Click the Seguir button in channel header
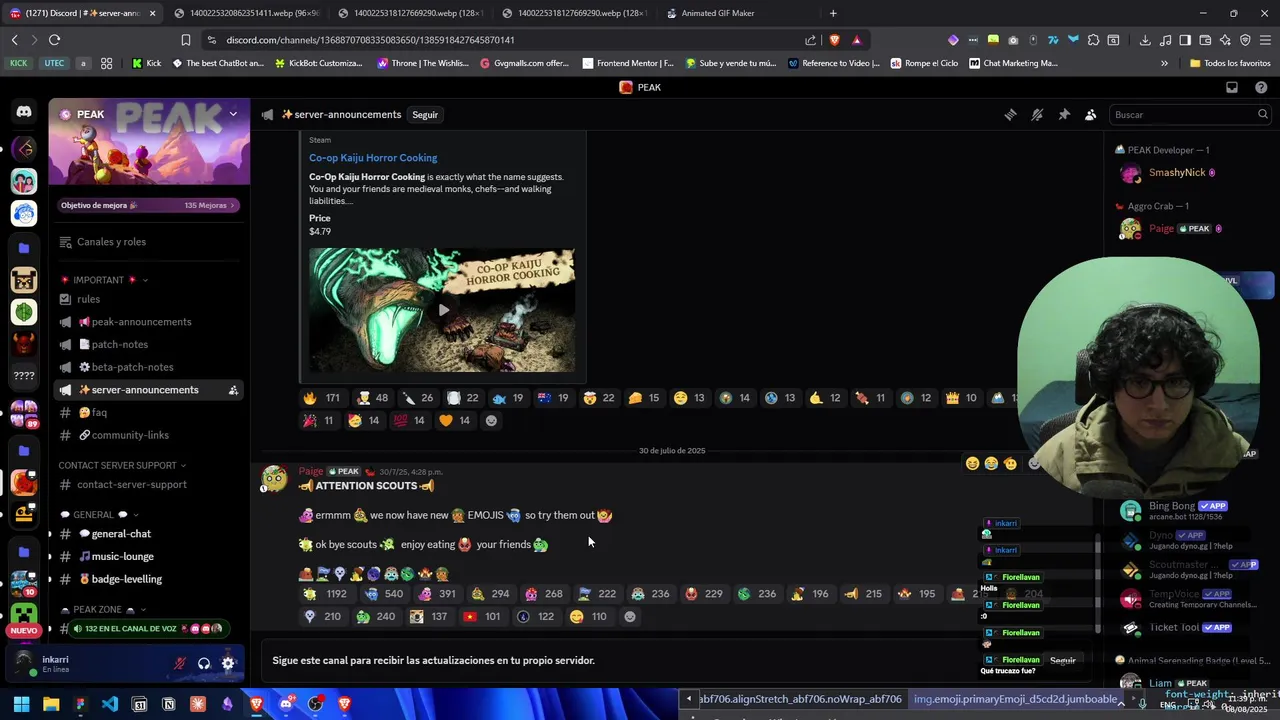Viewport: 1280px width, 720px height. point(425,115)
